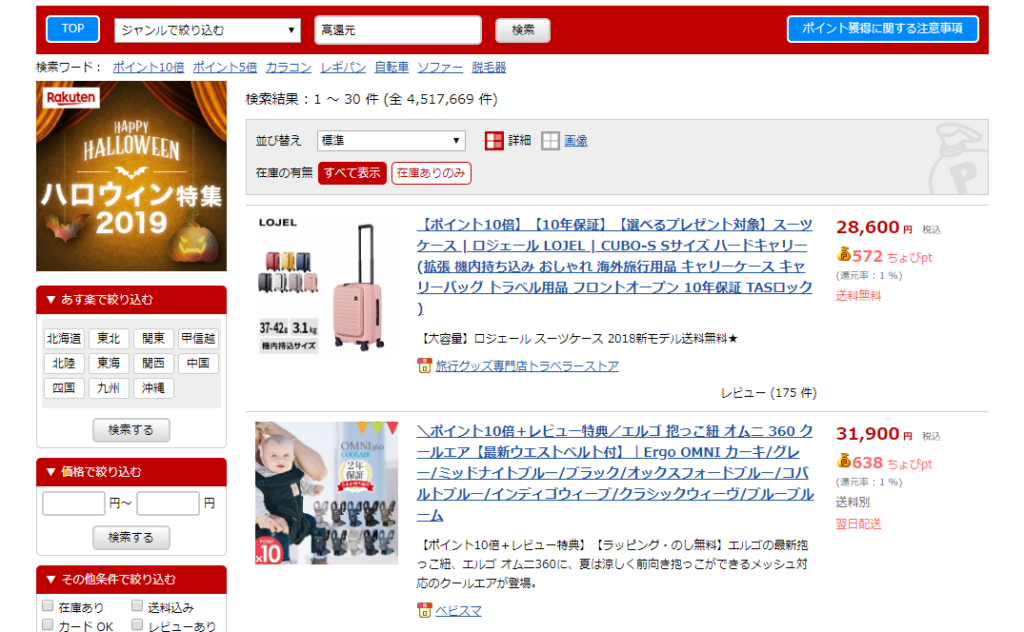Select the 北海道 region button
Viewport: 1024px width, 632px height.
point(63,338)
